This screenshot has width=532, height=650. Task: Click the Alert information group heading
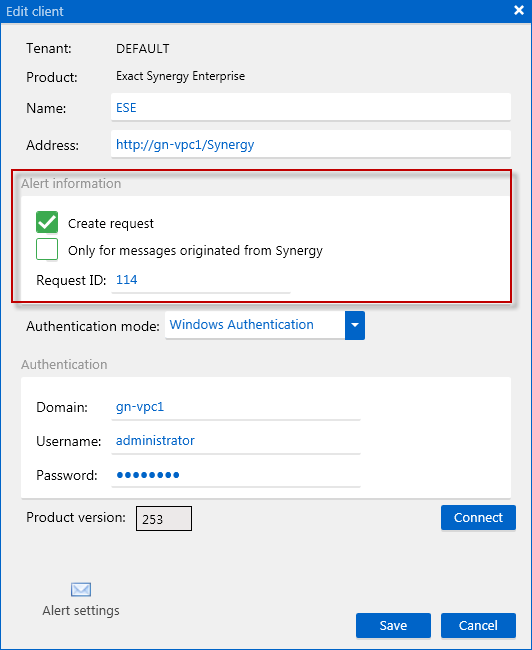coord(71,183)
